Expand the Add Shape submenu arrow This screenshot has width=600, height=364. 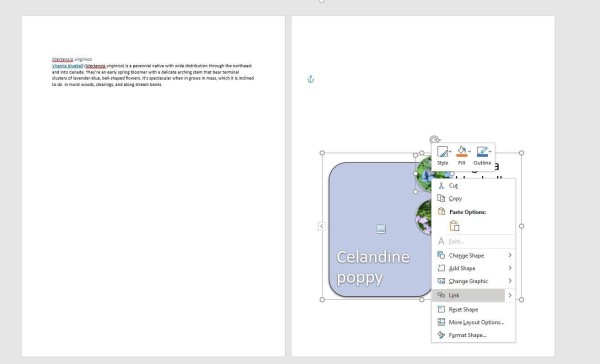point(510,268)
